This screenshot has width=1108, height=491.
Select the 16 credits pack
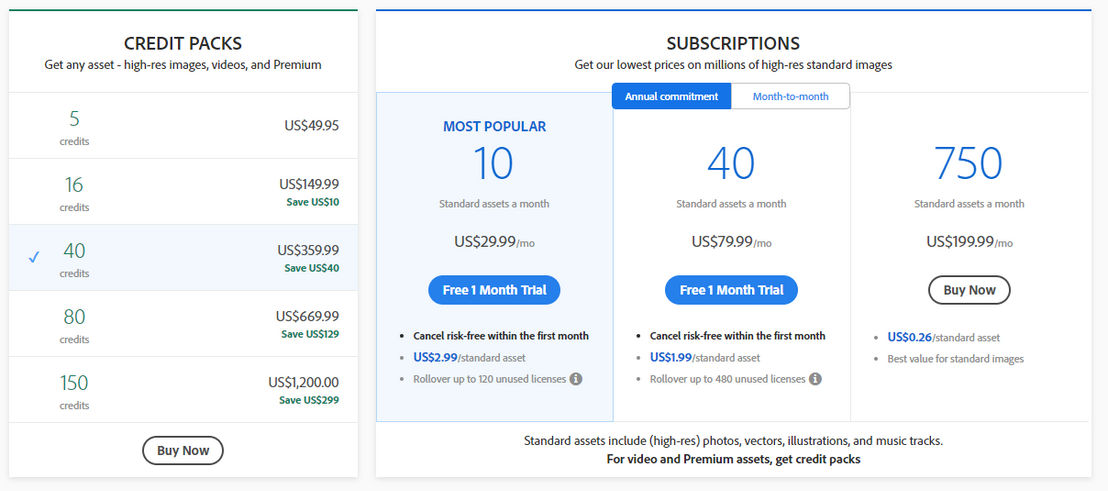(x=183, y=191)
